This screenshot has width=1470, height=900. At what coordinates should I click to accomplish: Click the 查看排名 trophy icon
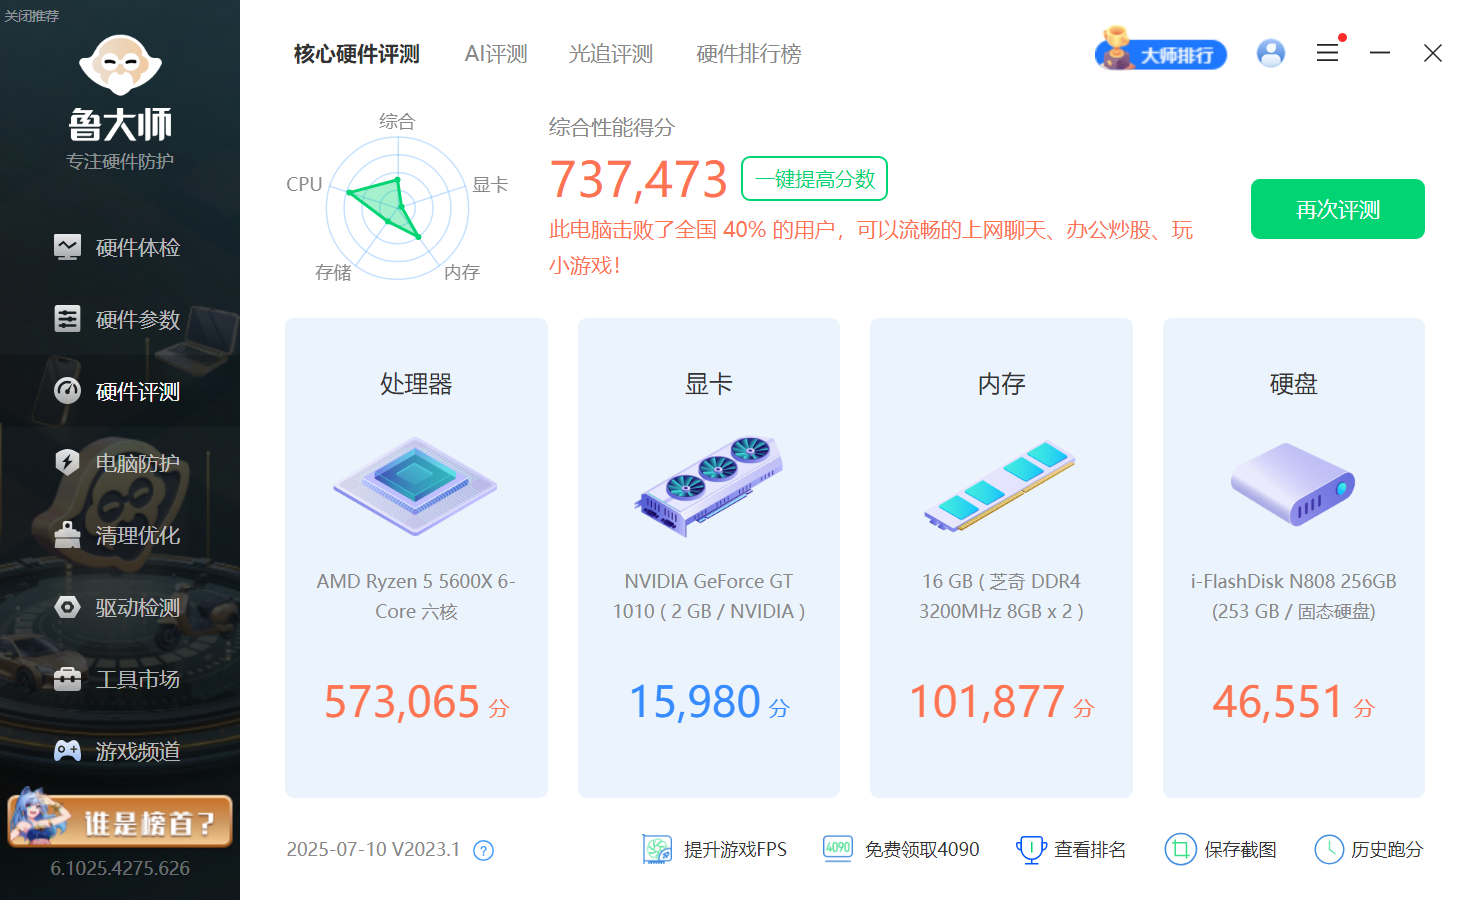(1031, 849)
